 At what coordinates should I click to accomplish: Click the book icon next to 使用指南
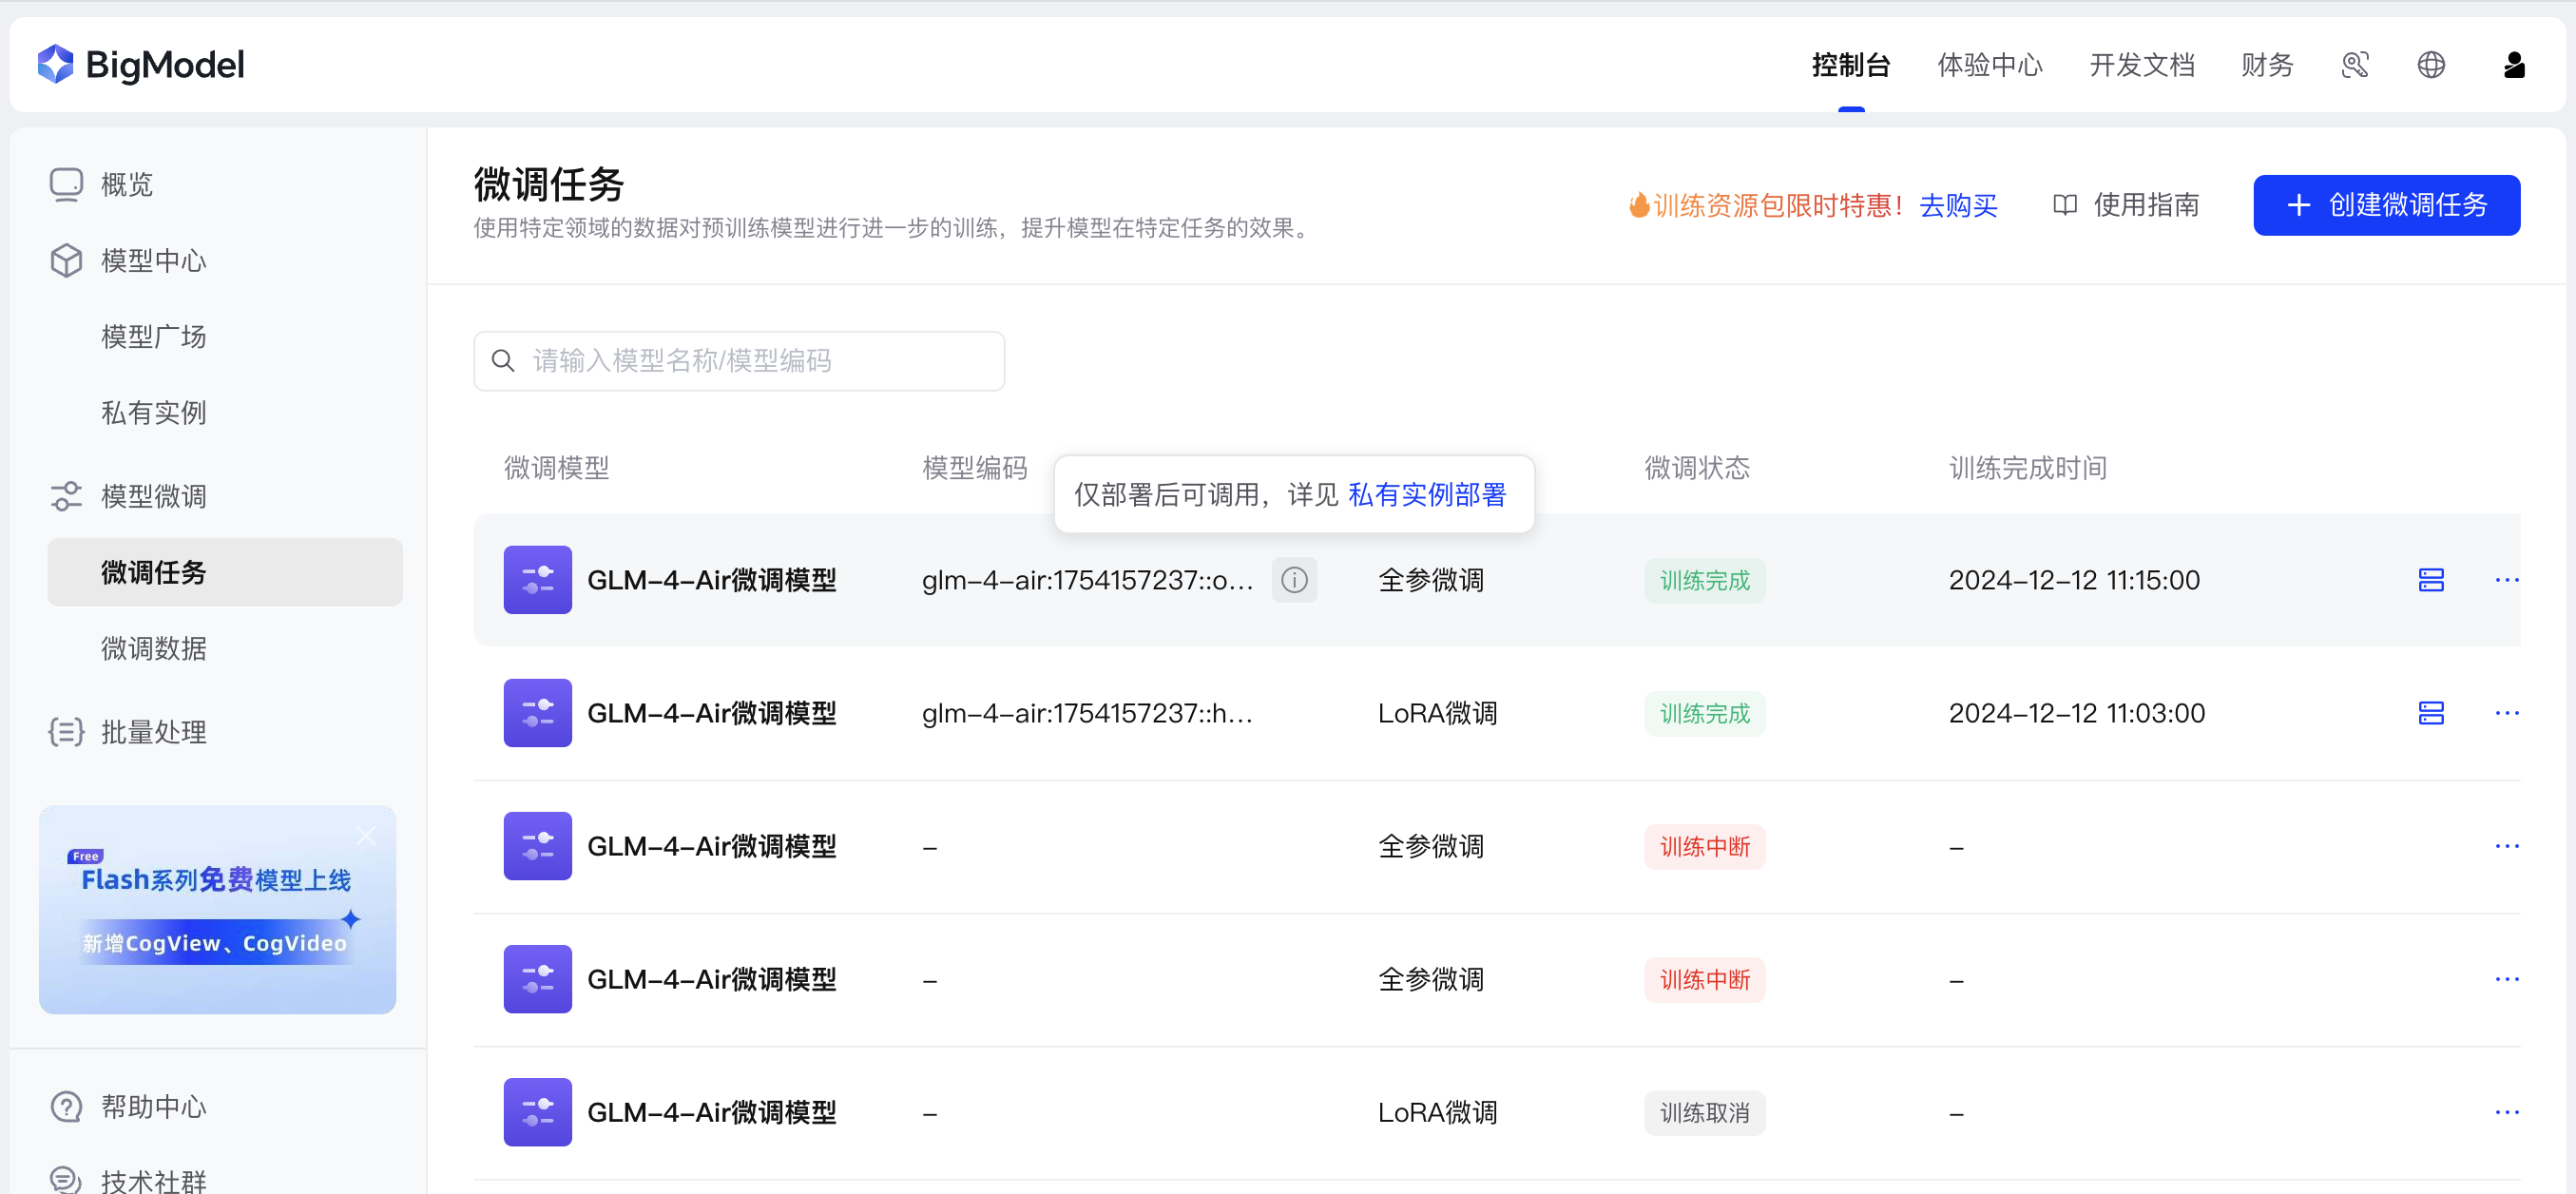2064,205
